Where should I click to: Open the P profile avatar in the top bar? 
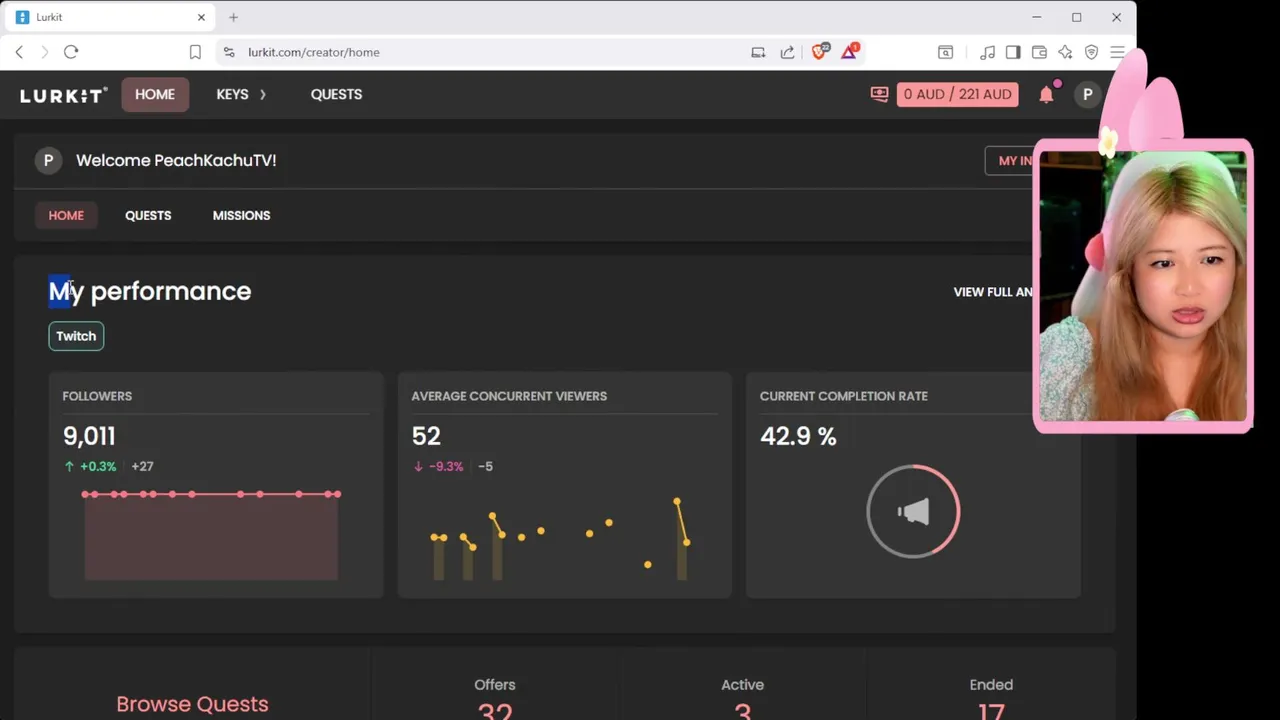tap(1087, 94)
